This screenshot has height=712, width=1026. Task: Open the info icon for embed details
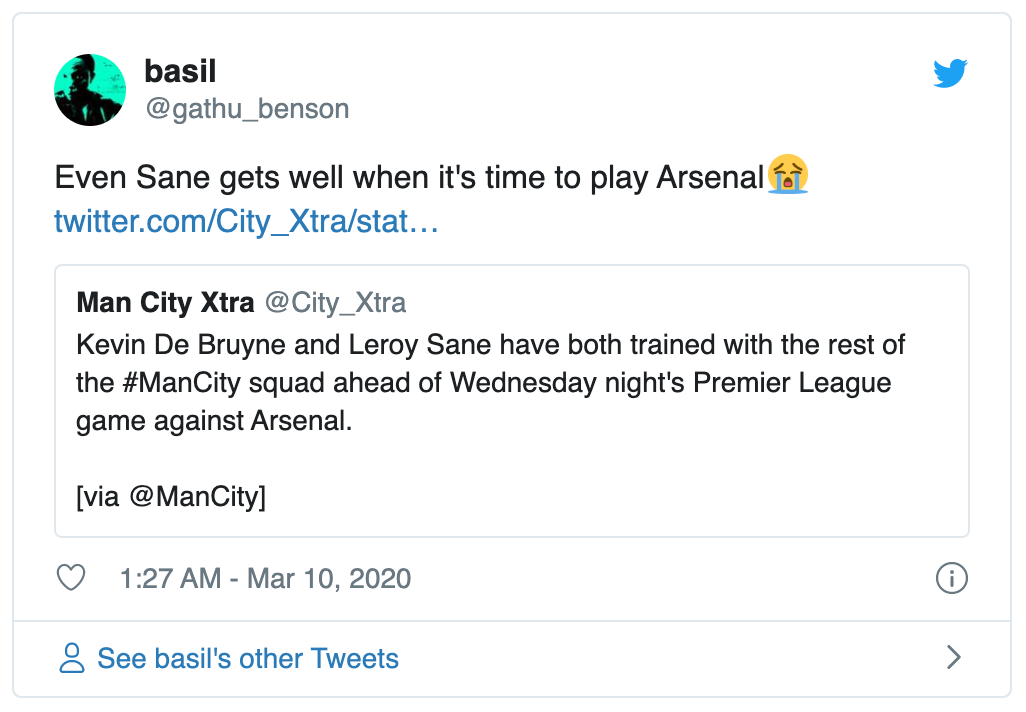(x=951, y=578)
